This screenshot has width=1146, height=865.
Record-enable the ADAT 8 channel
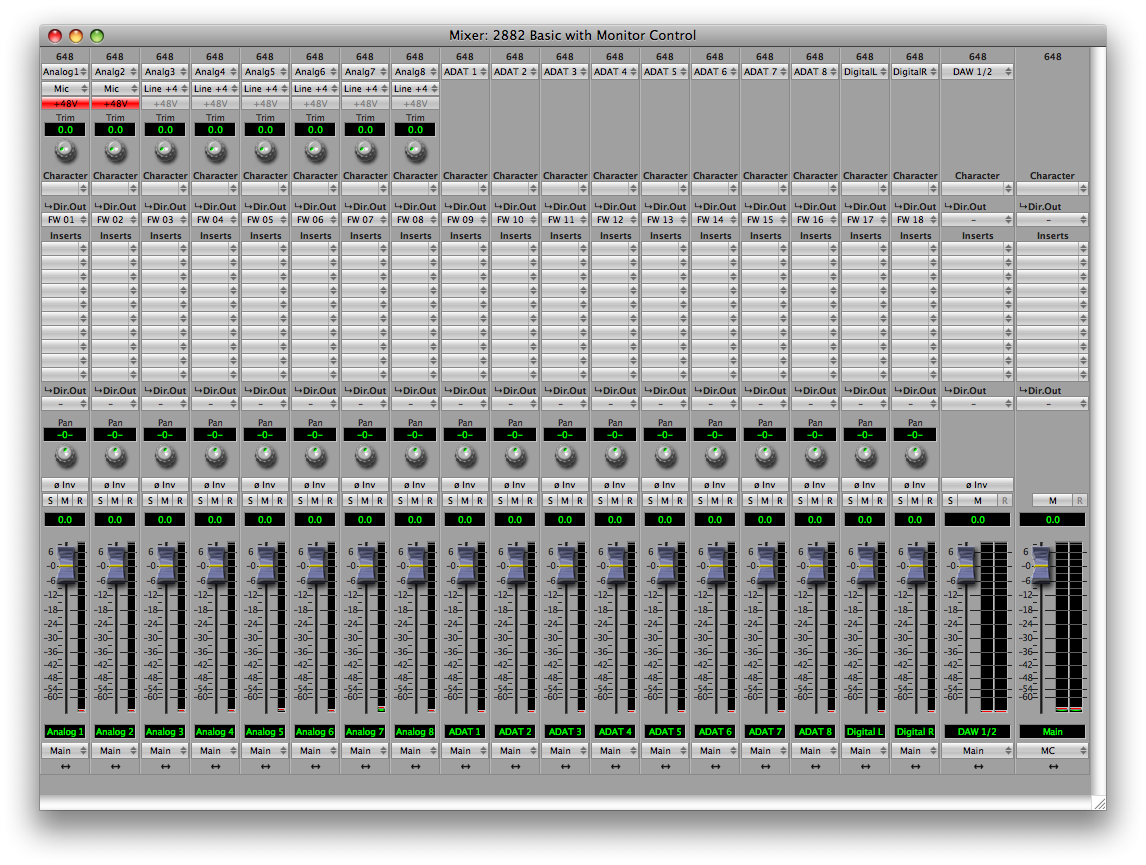pyautogui.click(x=829, y=500)
